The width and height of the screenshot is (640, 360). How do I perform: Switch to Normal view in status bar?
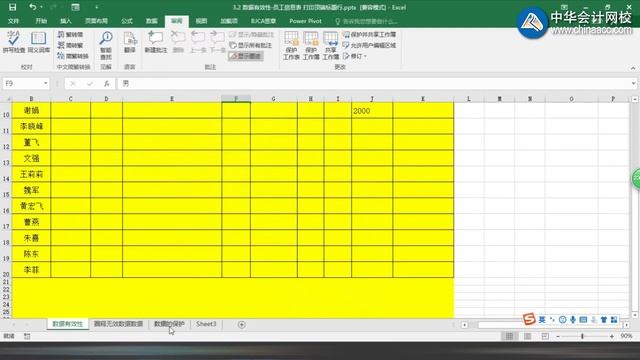click(509, 336)
